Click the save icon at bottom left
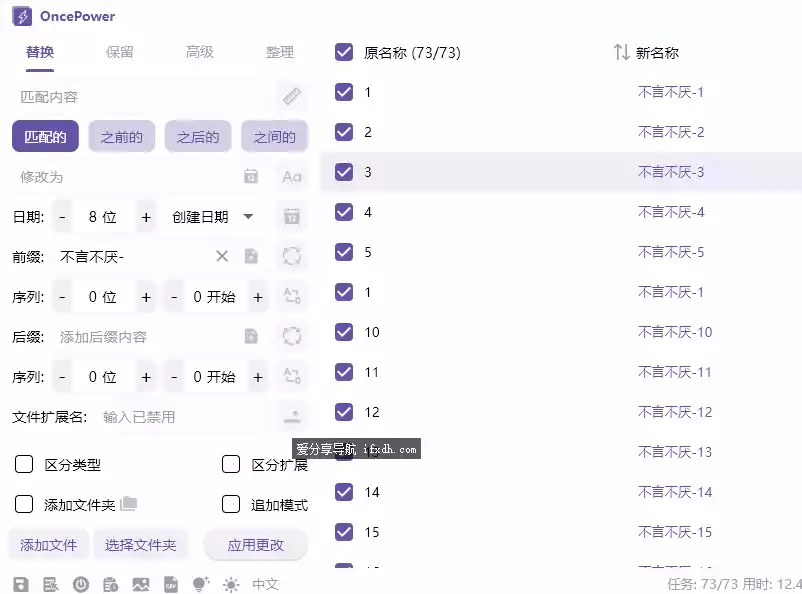 pyautogui.click(x=22, y=585)
